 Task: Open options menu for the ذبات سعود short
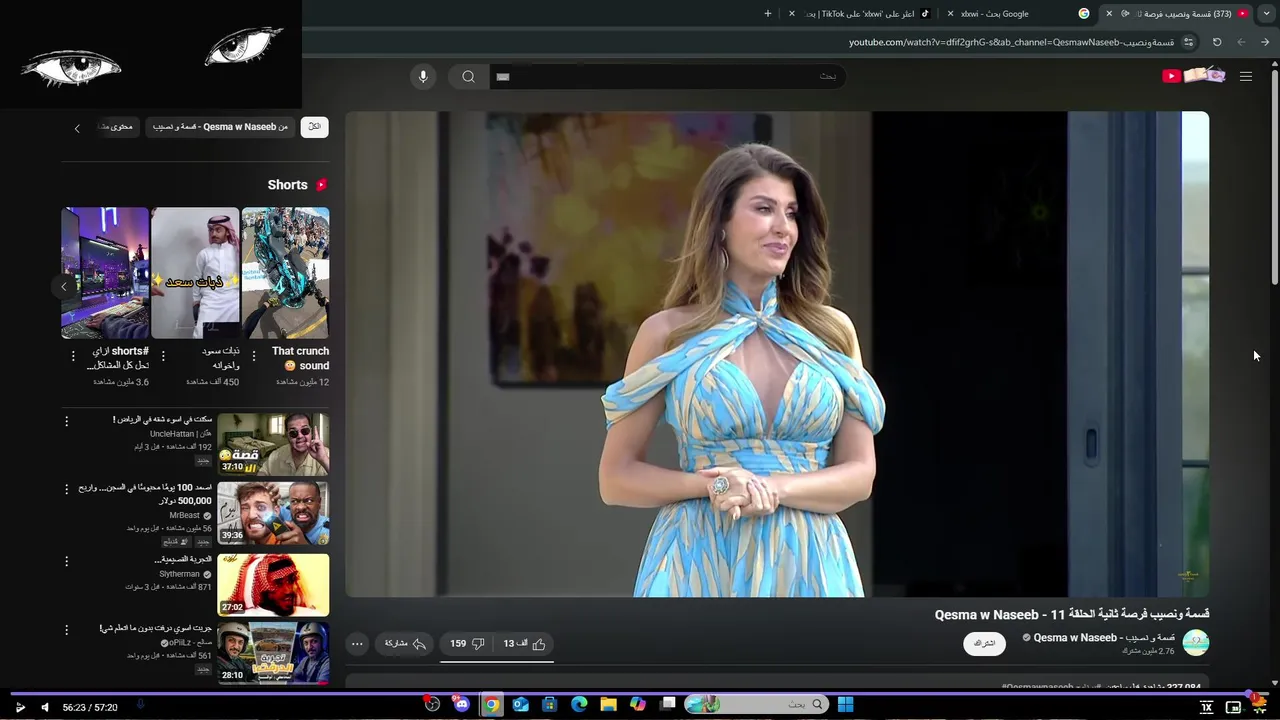[x=163, y=356]
